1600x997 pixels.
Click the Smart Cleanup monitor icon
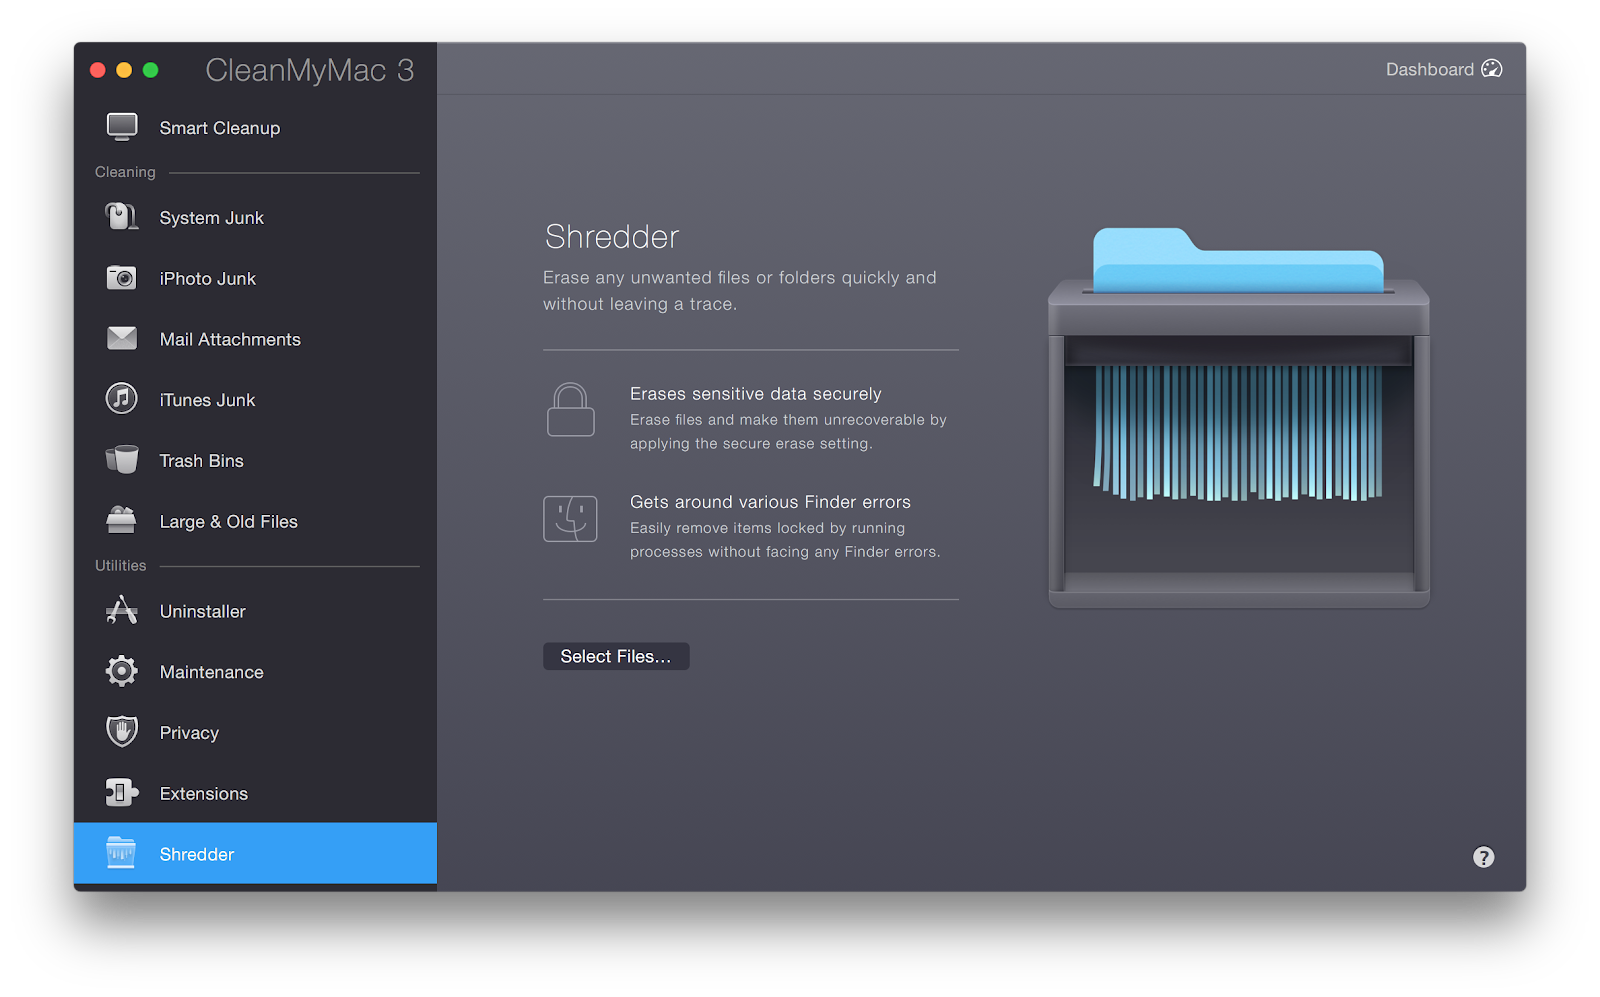pyautogui.click(x=122, y=127)
